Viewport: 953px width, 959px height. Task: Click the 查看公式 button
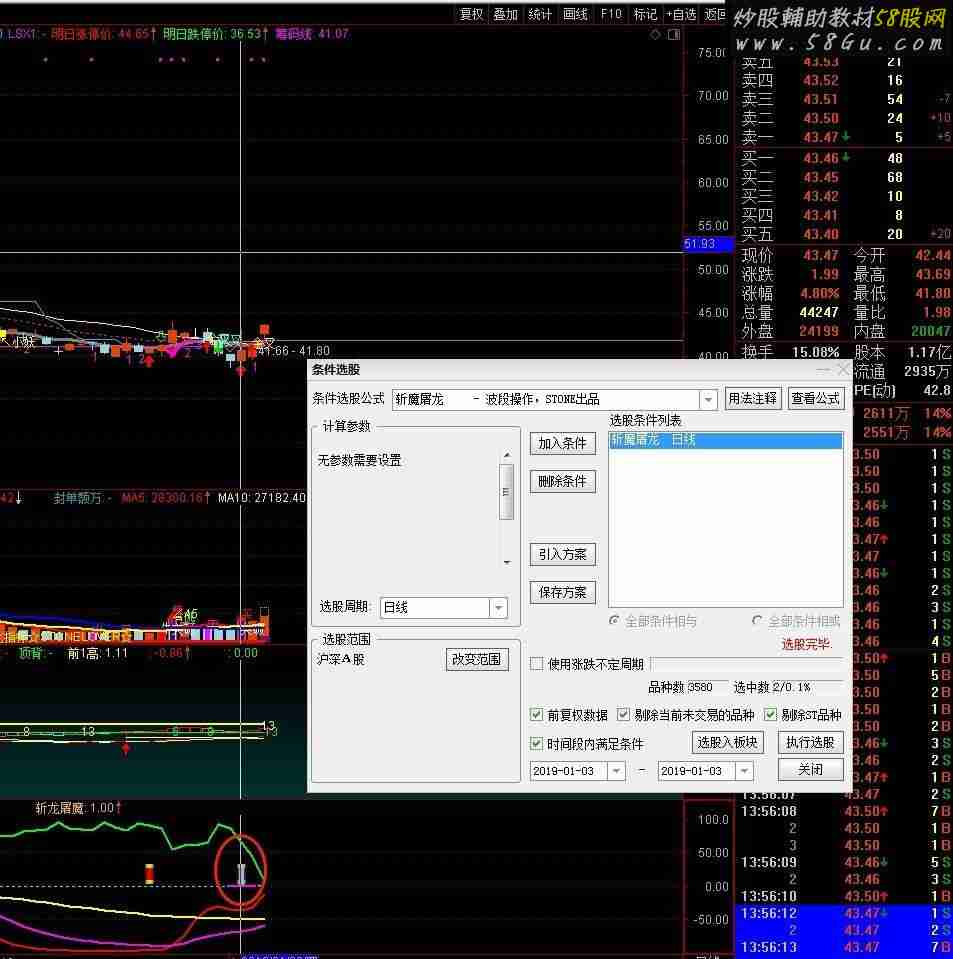tap(816, 399)
